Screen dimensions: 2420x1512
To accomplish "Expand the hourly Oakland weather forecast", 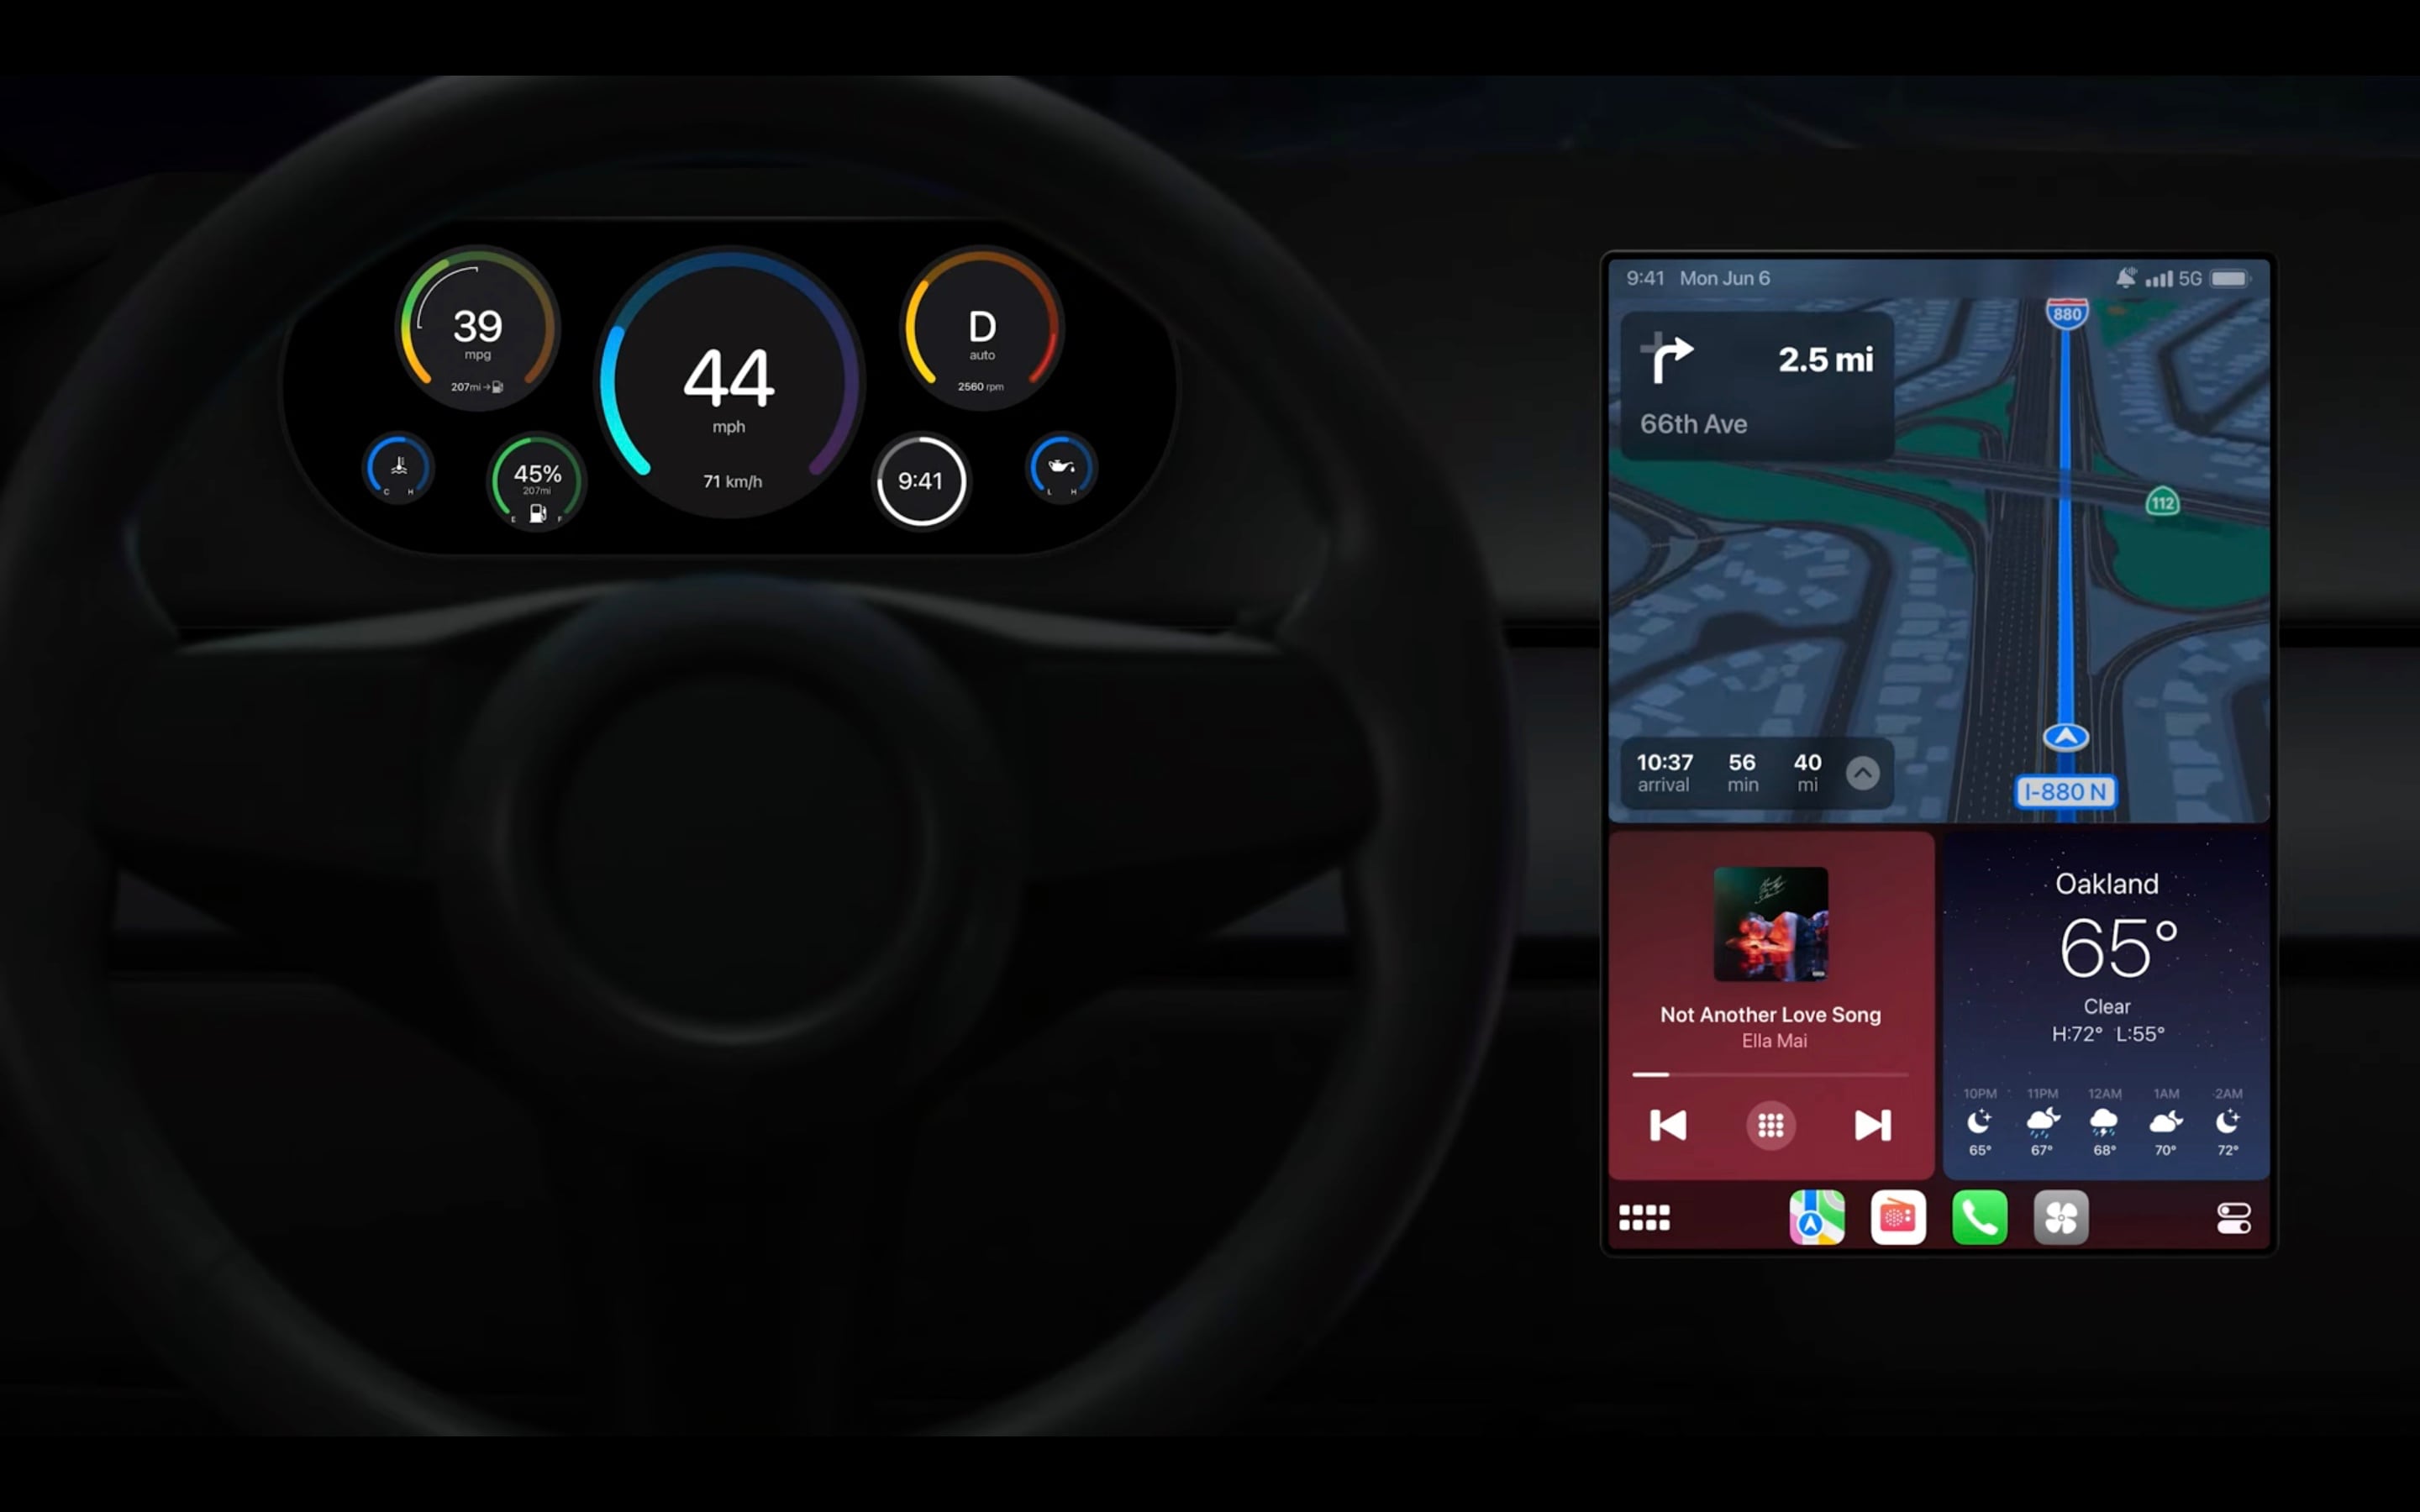I will [x=2105, y=1001].
